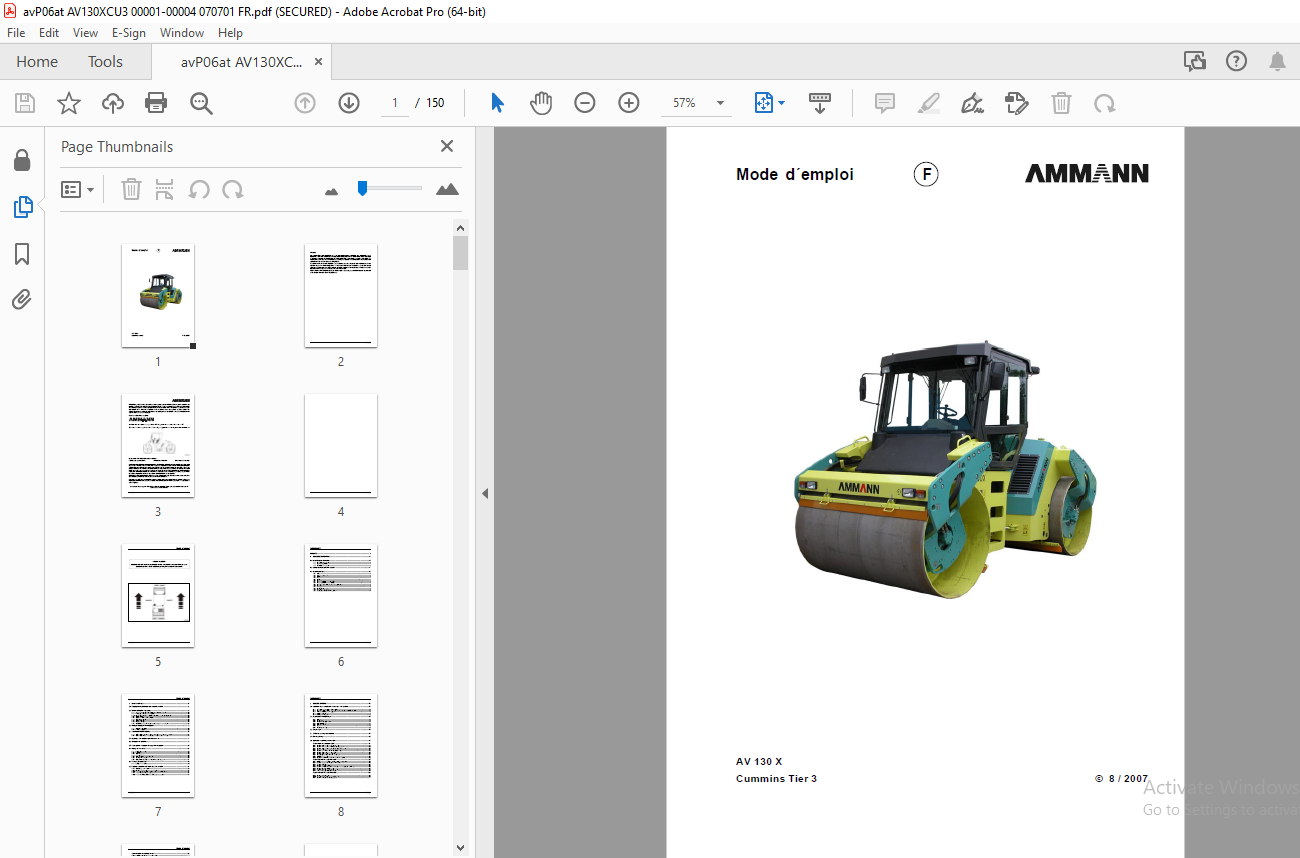This screenshot has width=1300, height=858.
Task: Open the E-Sign menu
Action: point(128,32)
